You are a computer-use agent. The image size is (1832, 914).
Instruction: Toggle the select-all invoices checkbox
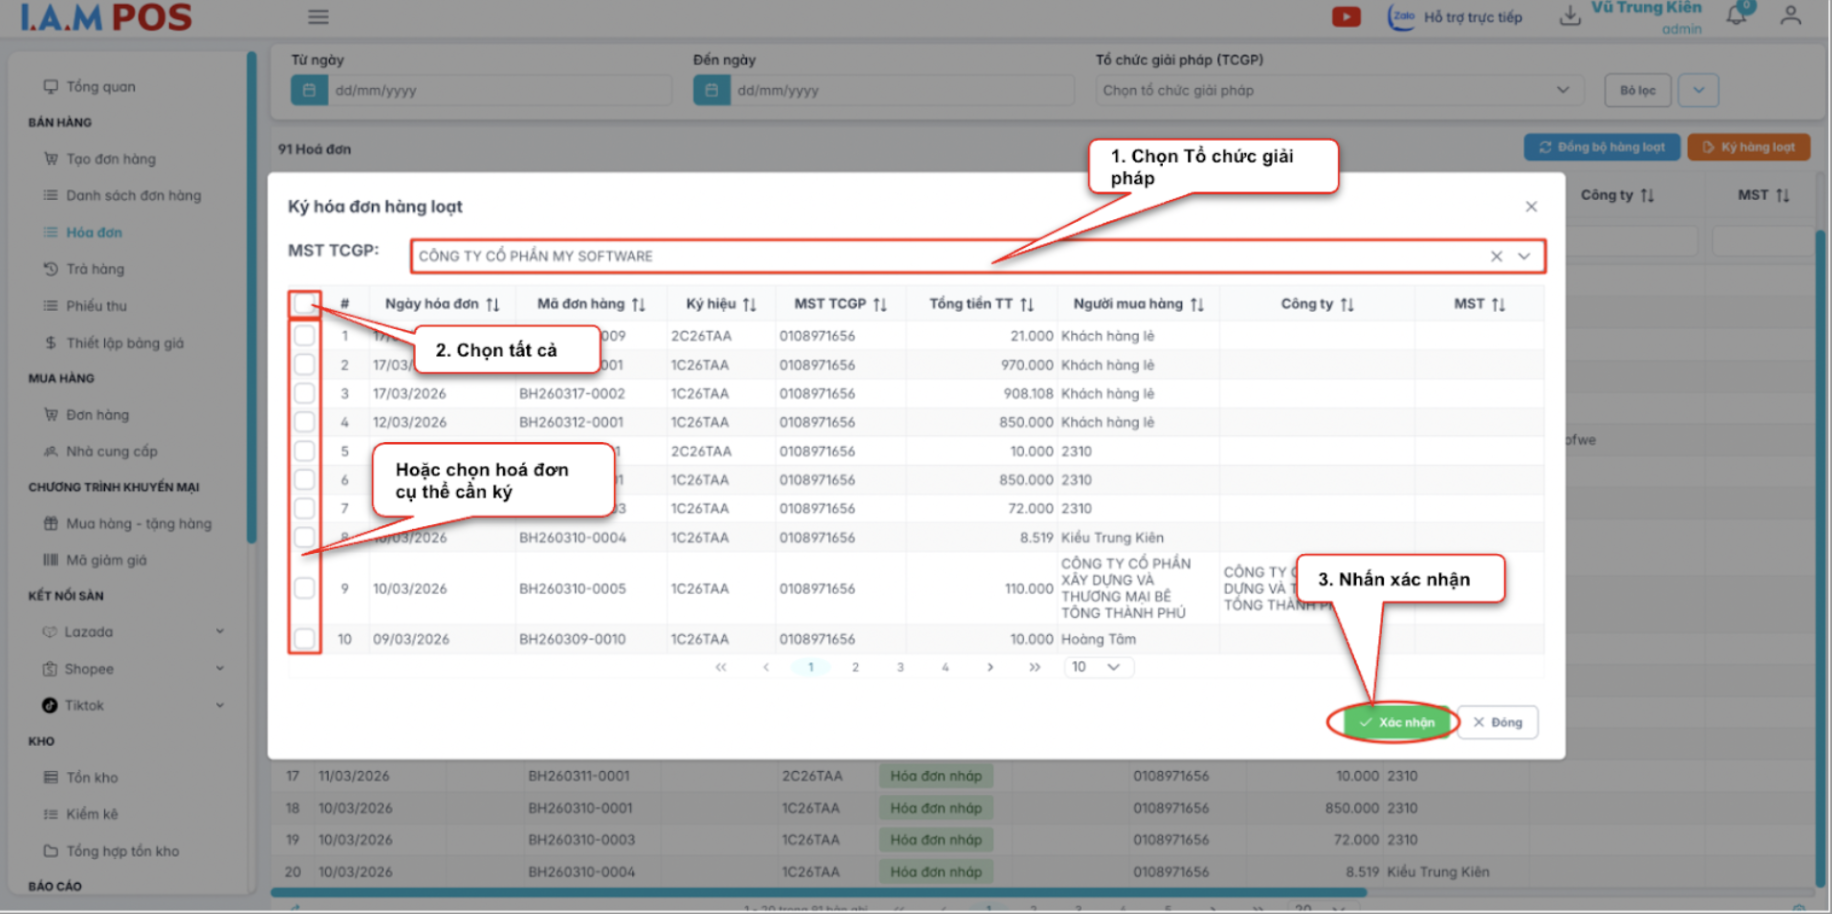pos(304,304)
